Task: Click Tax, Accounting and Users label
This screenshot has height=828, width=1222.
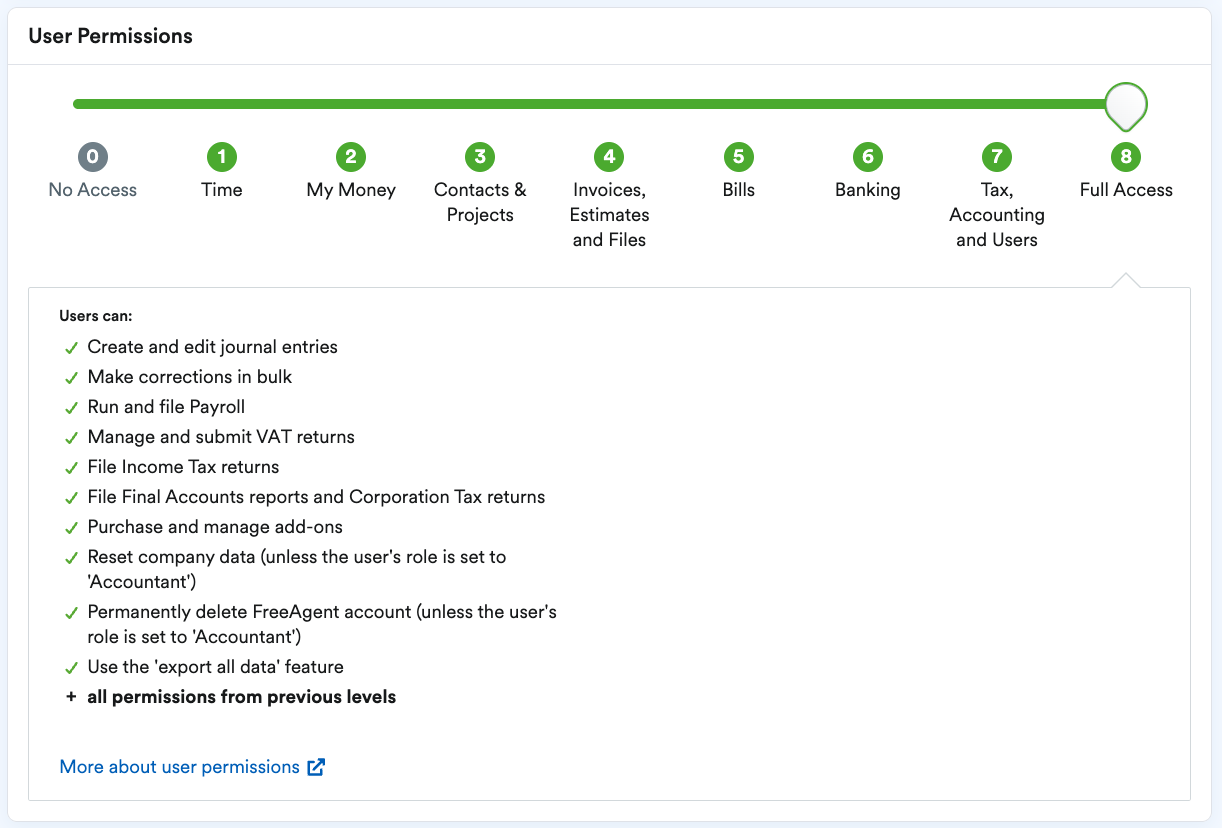Action: click(997, 215)
